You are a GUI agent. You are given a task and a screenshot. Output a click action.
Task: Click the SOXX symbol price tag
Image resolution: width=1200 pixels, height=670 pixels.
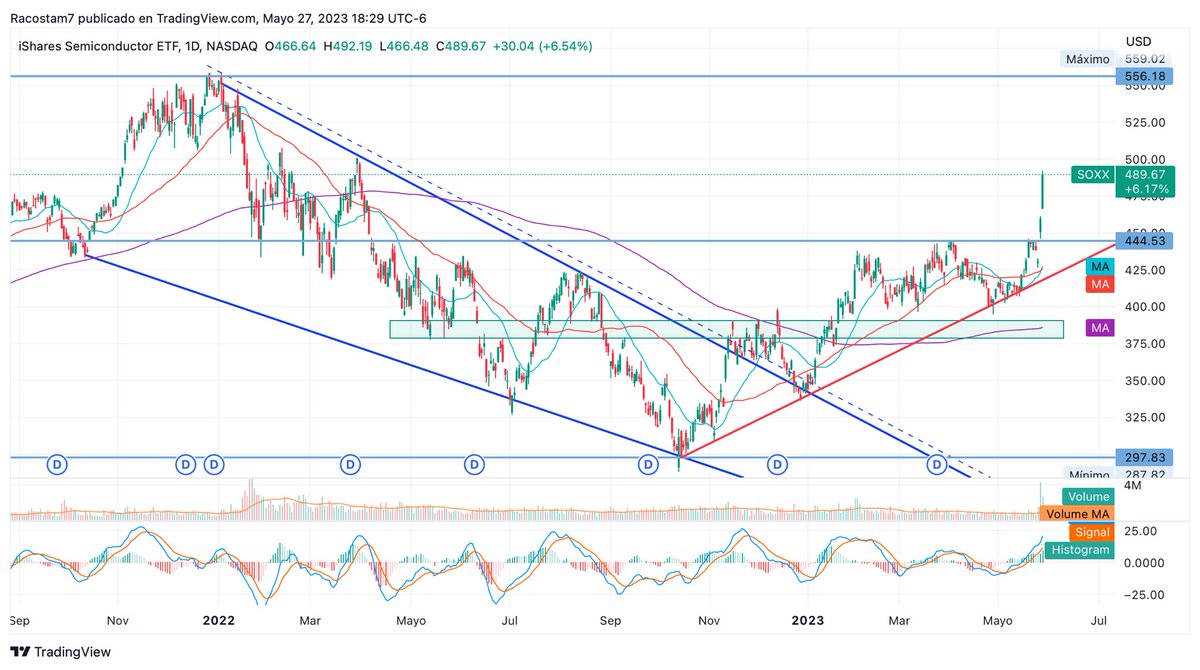click(1091, 174)
